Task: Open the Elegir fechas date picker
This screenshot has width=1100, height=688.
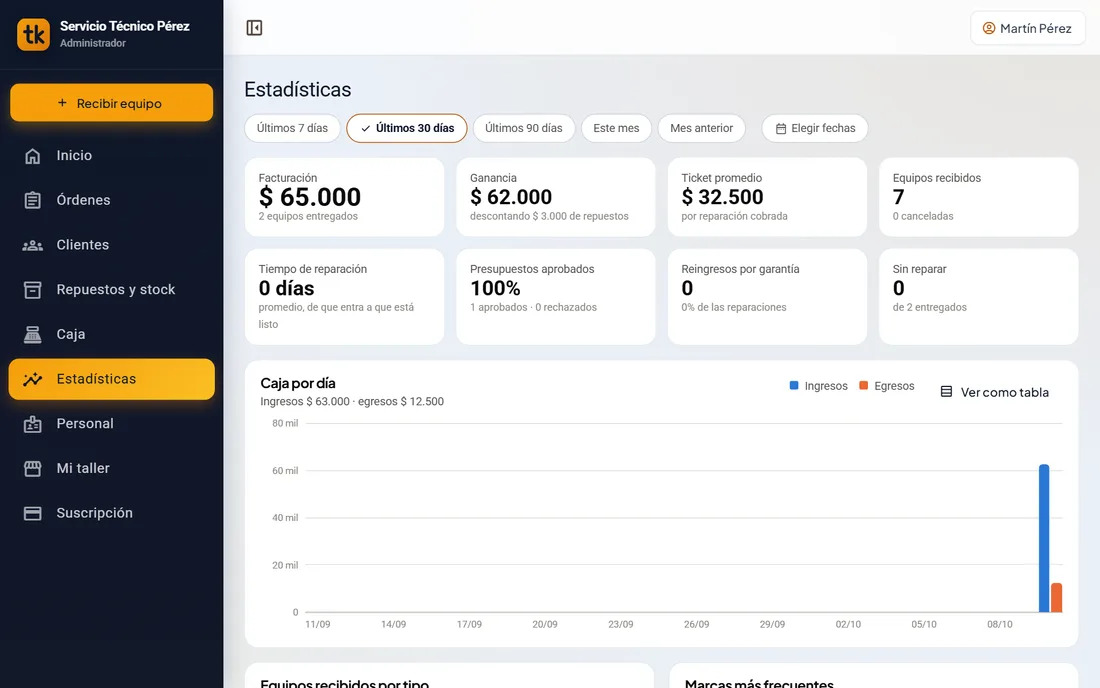Action: pyautogui.click(x=815, y=128)
